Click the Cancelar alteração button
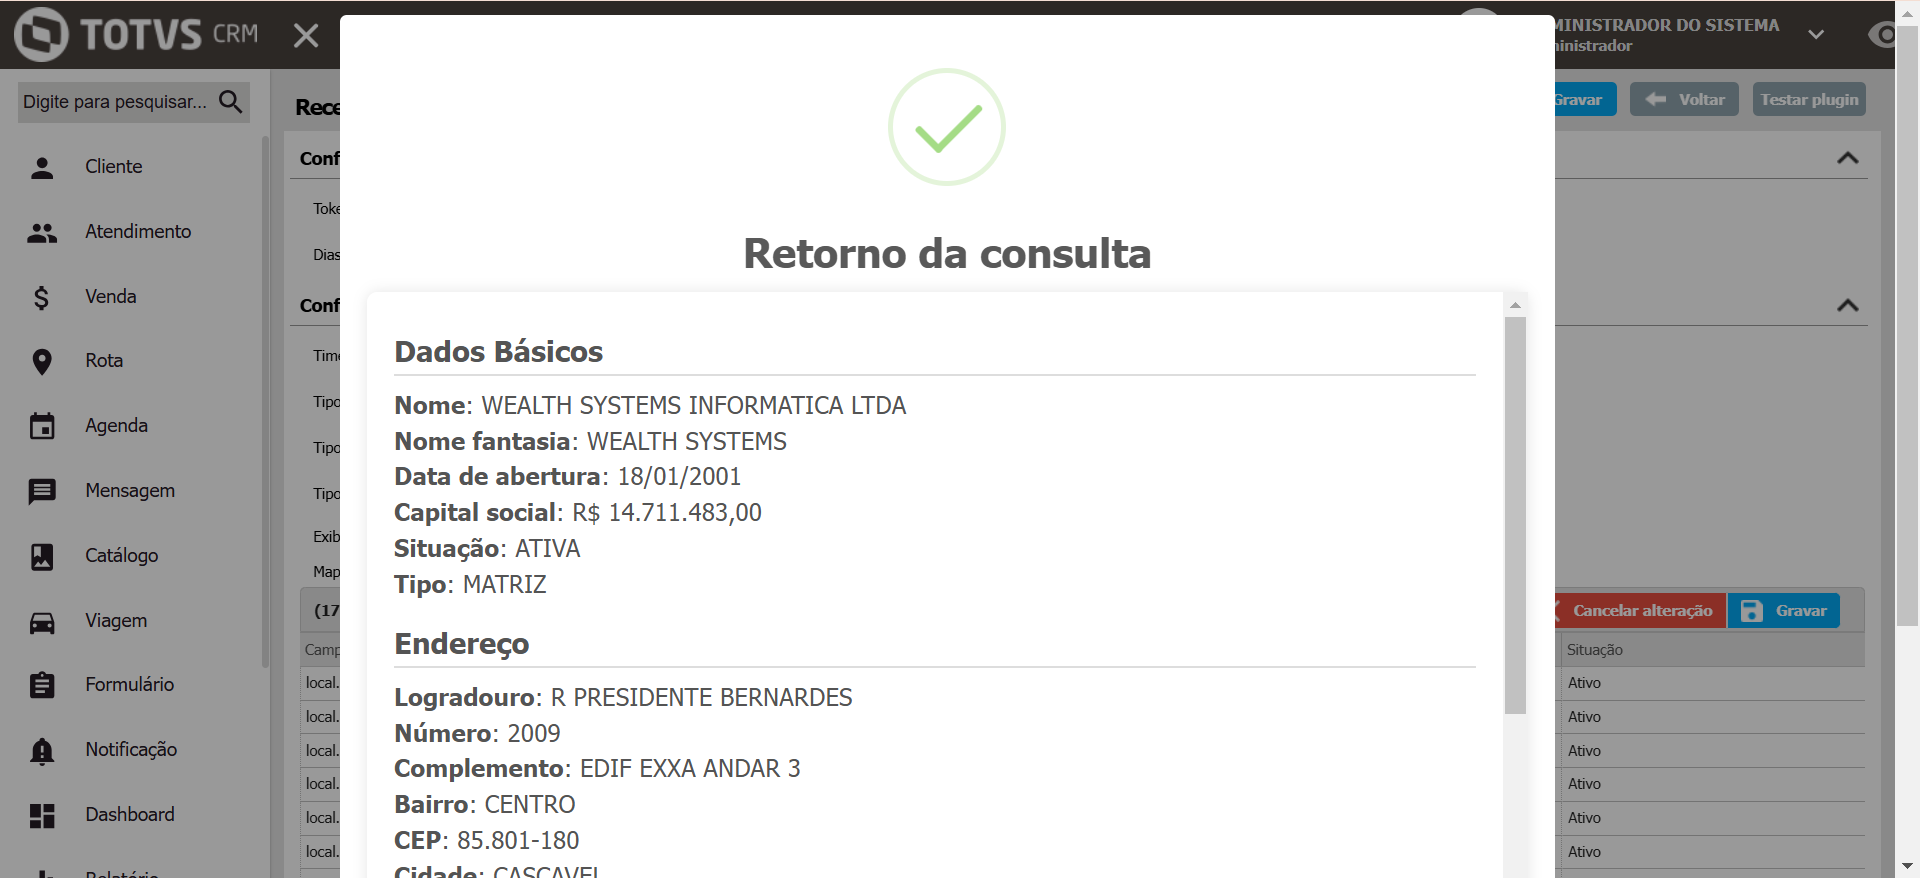1920x878 pixels. [x=1641, y=611]
